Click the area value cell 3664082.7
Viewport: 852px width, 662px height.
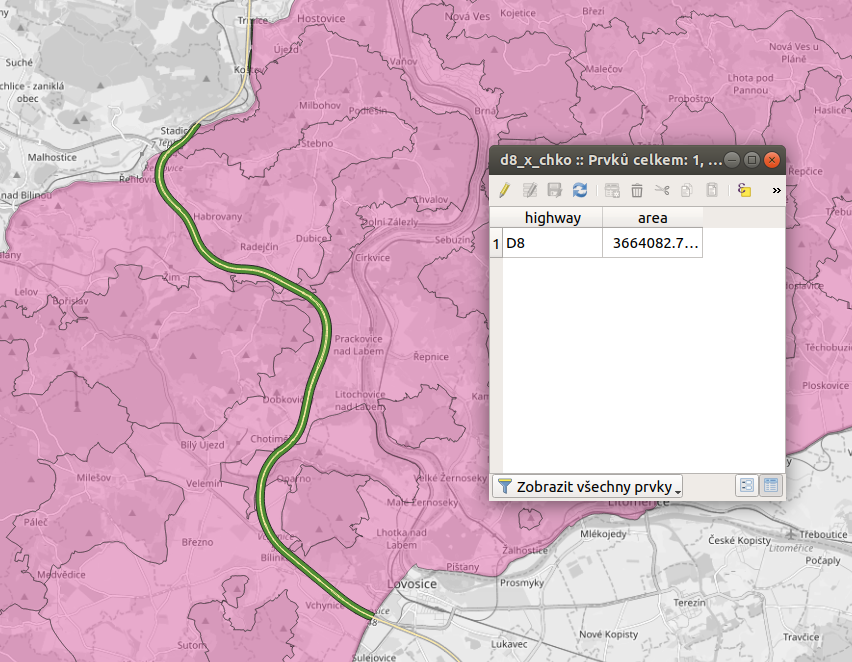pos(652,243)
